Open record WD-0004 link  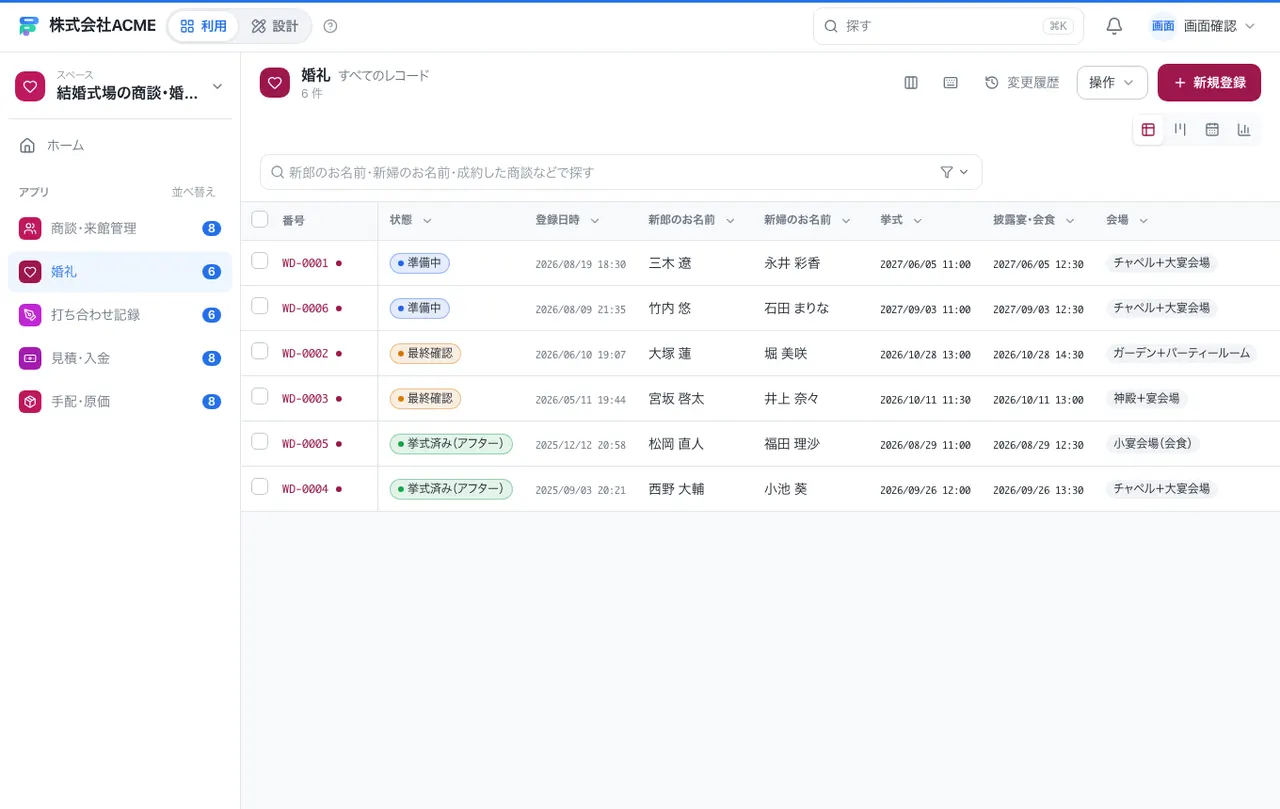point(305,489)
